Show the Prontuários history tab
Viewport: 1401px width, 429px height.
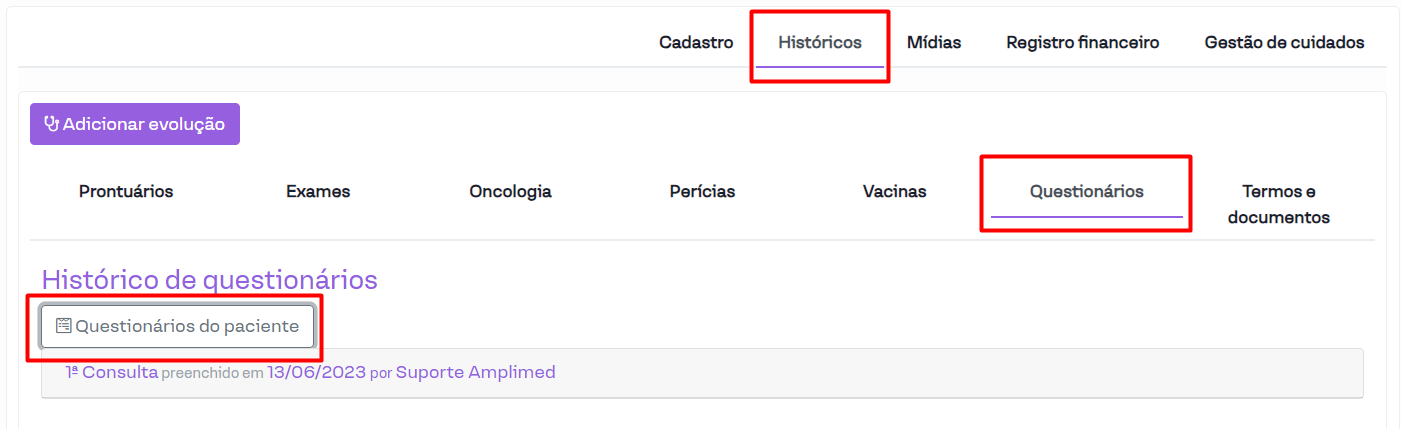click(x=126, y=192)
